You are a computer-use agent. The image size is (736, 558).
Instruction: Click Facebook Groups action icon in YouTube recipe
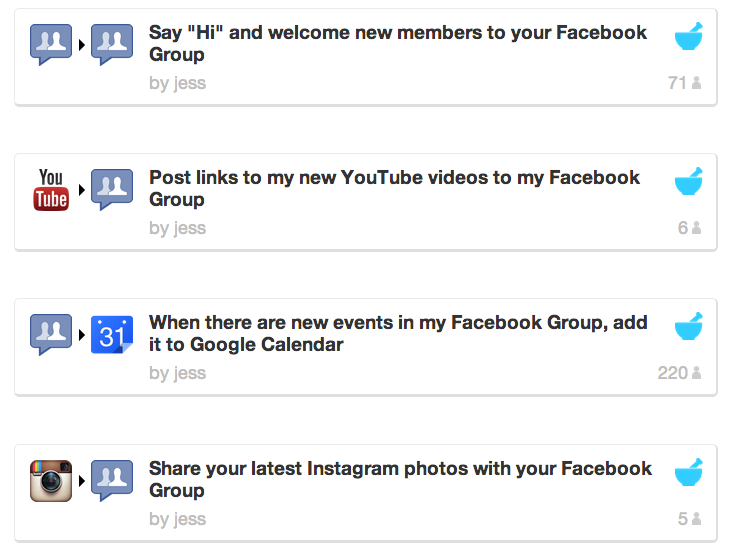point(112,190)
